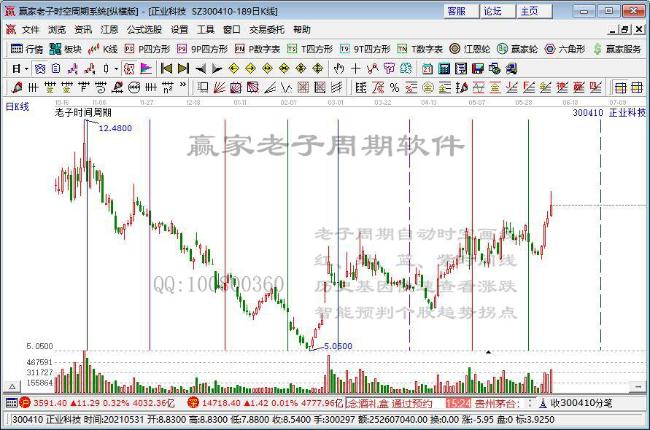Open the 江恩 menu

109,29
